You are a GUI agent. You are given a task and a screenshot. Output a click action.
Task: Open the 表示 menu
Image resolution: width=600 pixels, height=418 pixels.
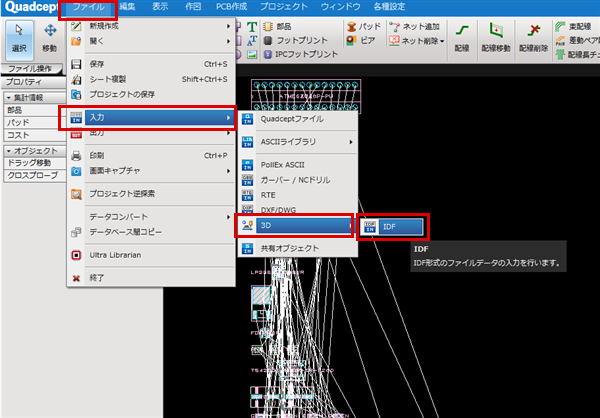160,7
